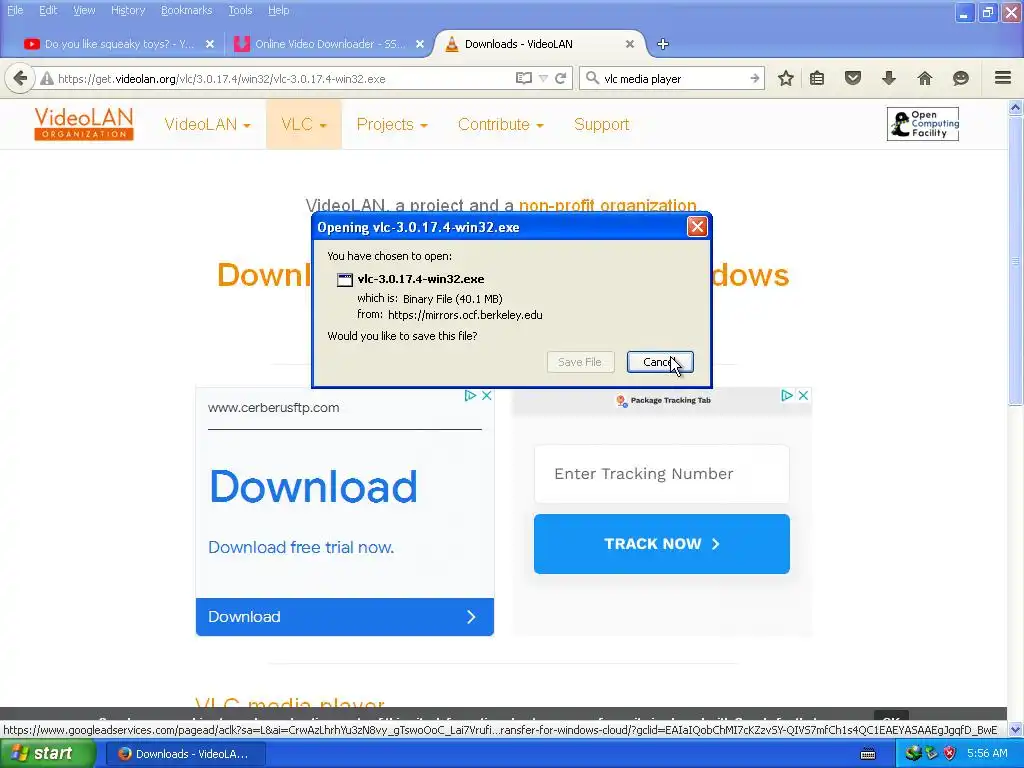1024x768 pixels.
Task: Show bookmarks list icon
Action: [x=817, y=78]
